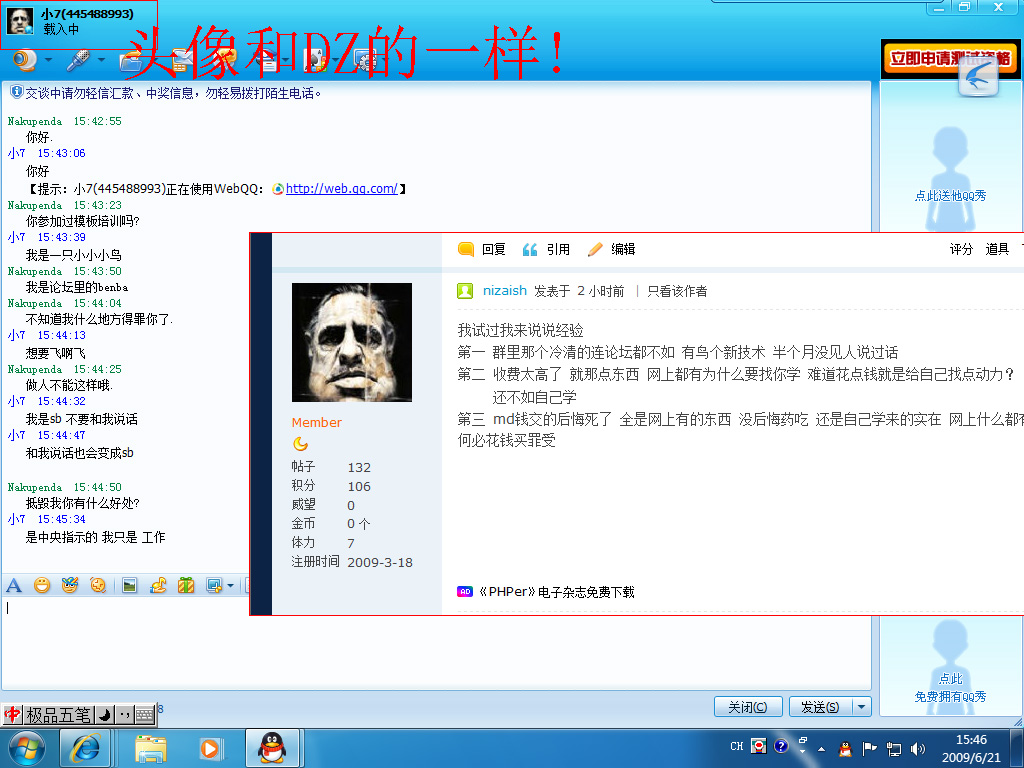Image resolution: width=1024 pixels, height=768 pixels.
Task: Send a window shake nudge icon
Action: pyautogui.click(x=98, y=586)
